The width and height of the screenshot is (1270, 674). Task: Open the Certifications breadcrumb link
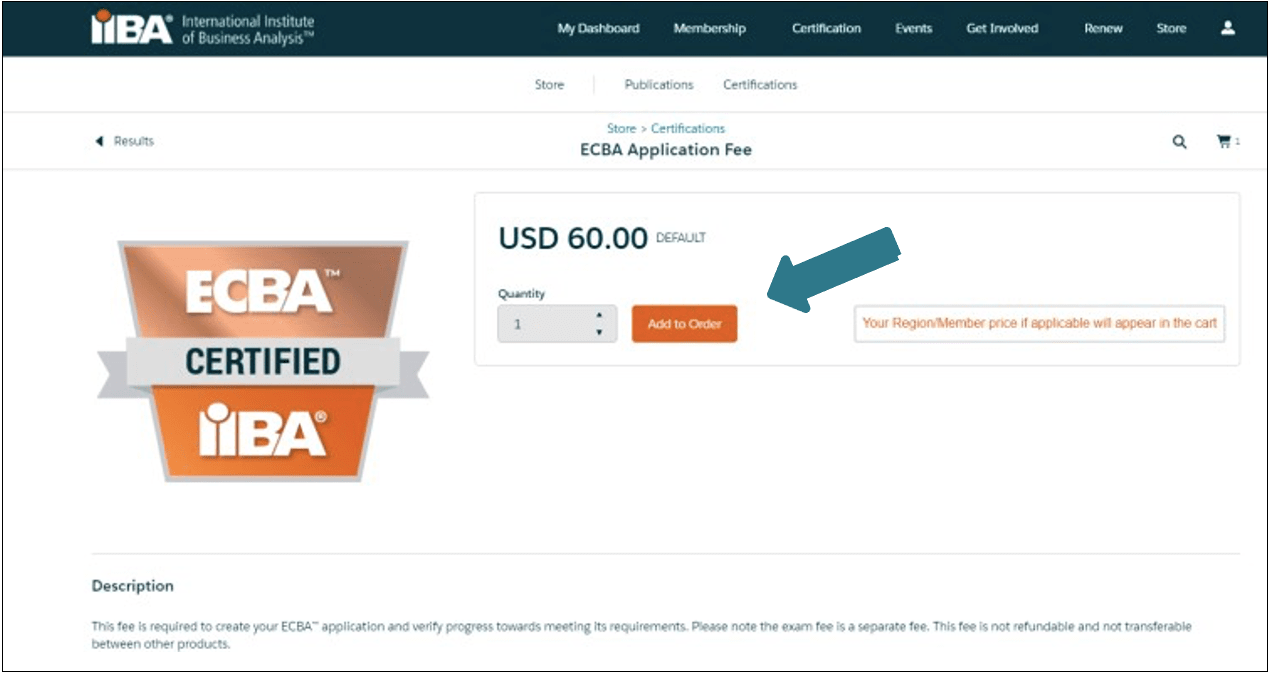[x=688, y=128]
